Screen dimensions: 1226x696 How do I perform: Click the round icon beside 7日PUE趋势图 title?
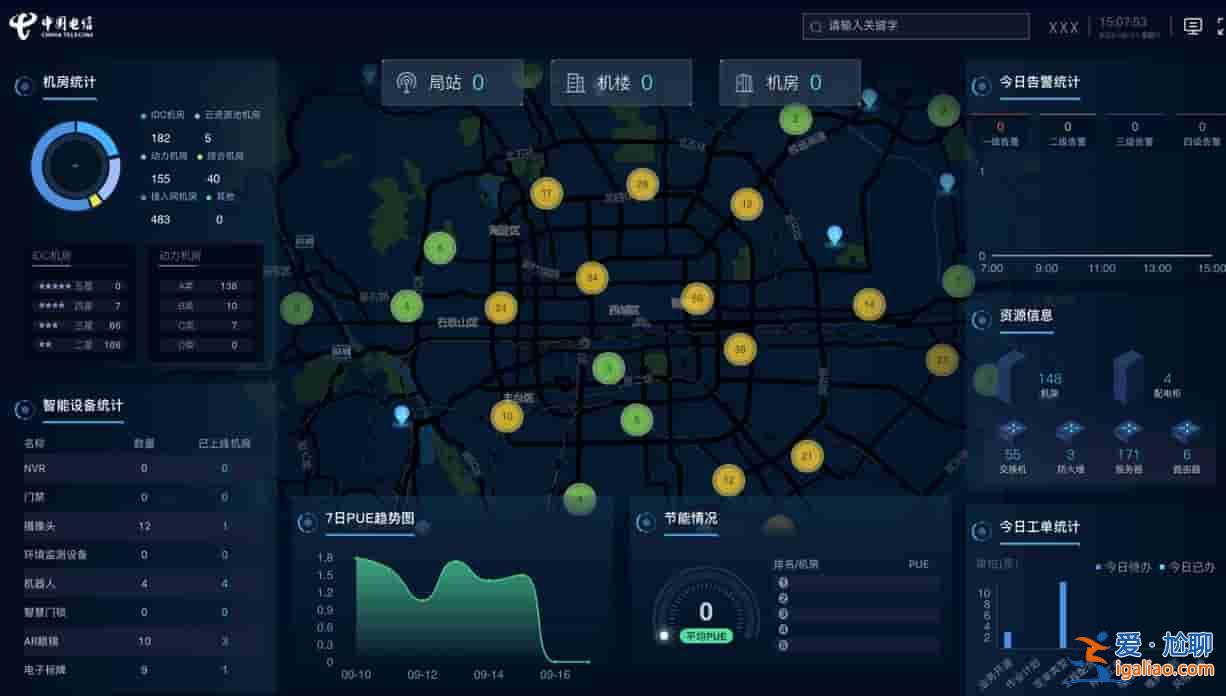click(x=307, y=522)
